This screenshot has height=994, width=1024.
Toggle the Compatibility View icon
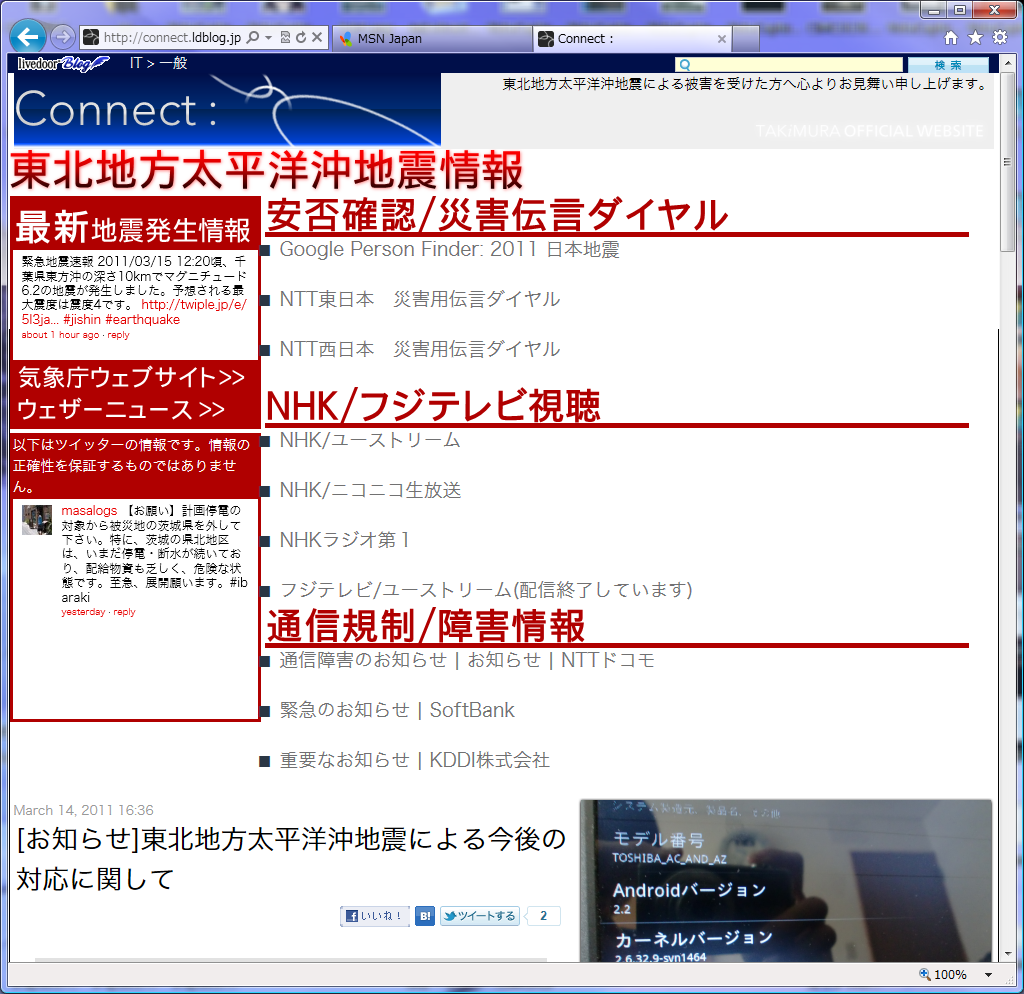(x=285, y=37)
